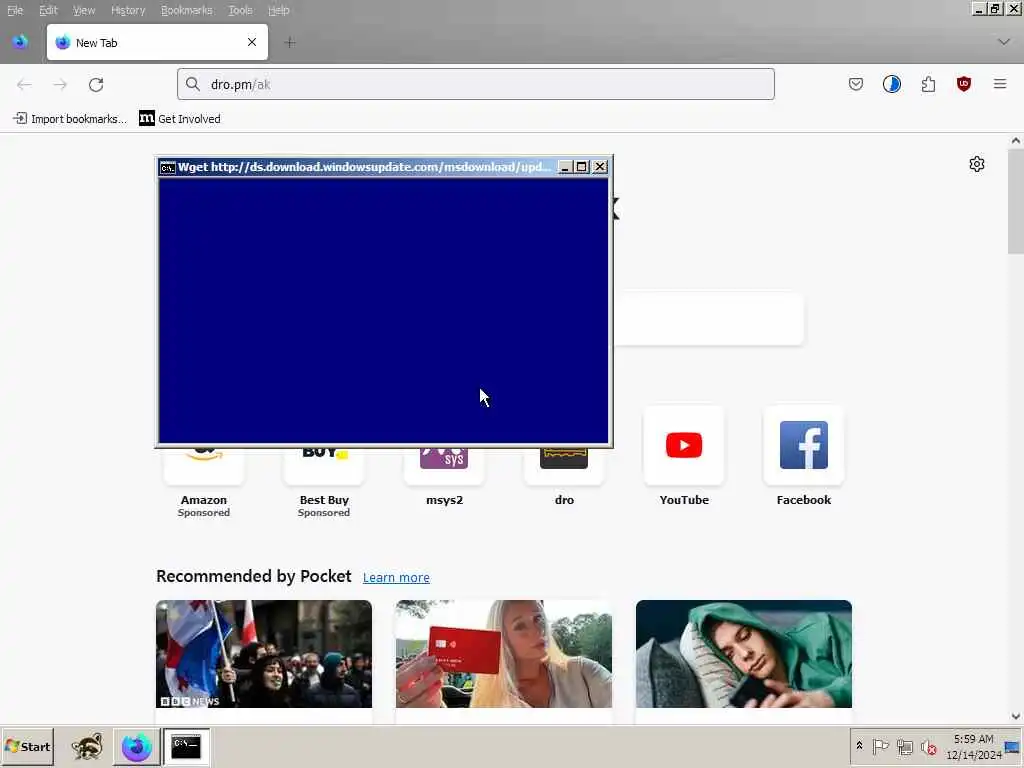Expand hidden system tray icons
Image resolution: width=1024 pixels, height=768 pixels.
[x=859, y=746]
